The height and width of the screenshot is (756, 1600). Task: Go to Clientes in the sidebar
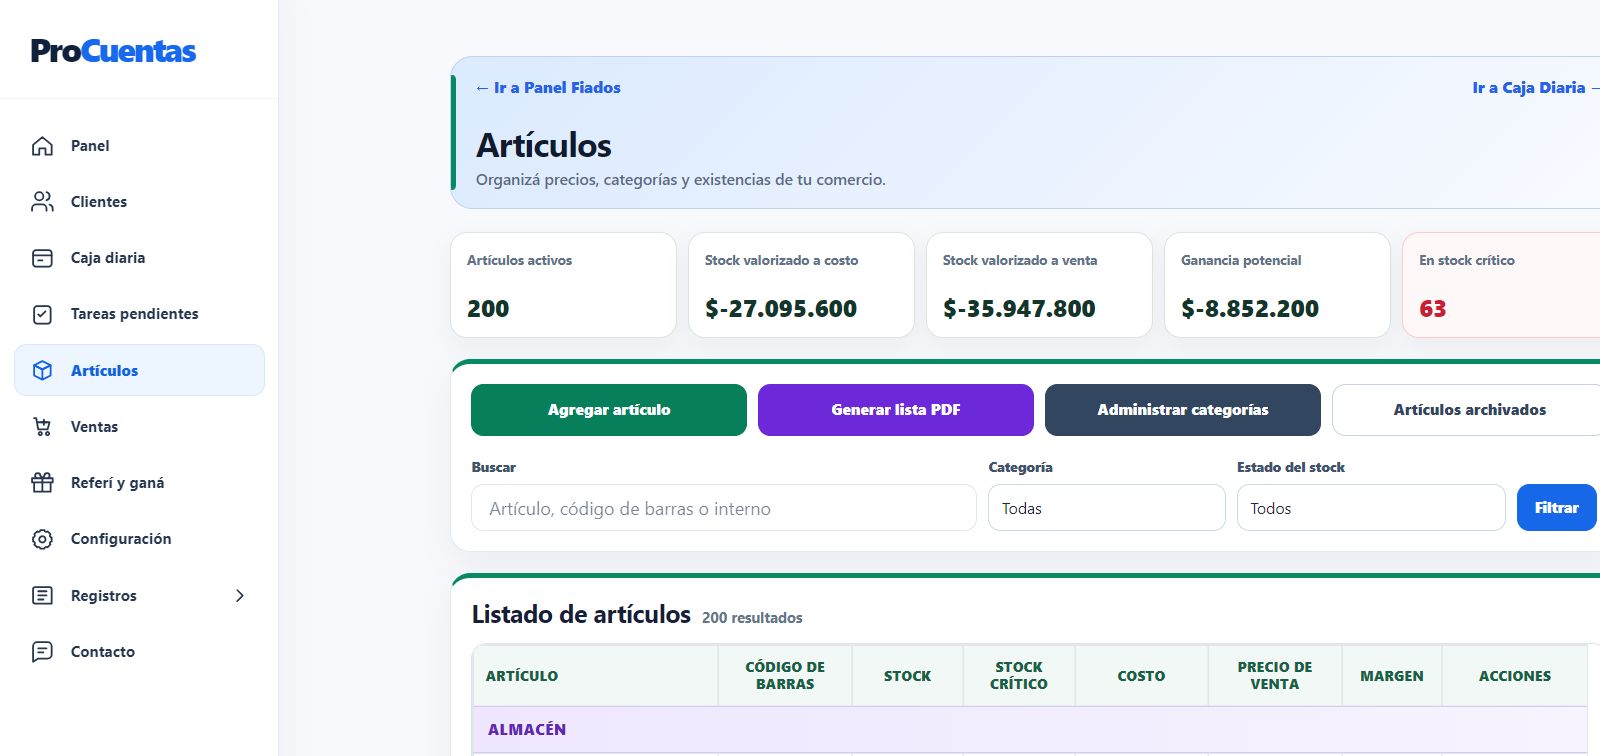point(139,202)
